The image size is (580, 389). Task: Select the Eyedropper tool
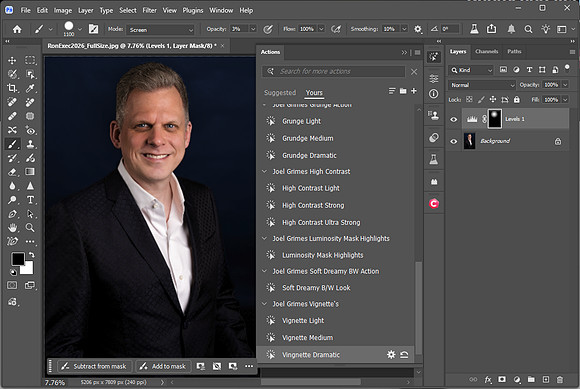coord(30,88)
